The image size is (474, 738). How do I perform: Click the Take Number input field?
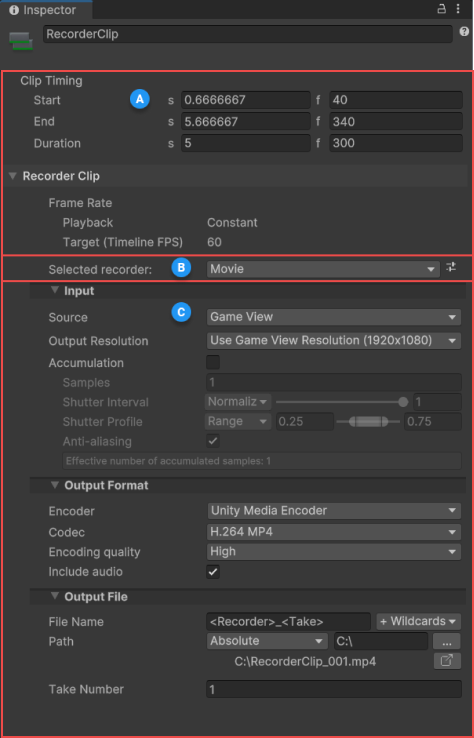coord(334,689)
